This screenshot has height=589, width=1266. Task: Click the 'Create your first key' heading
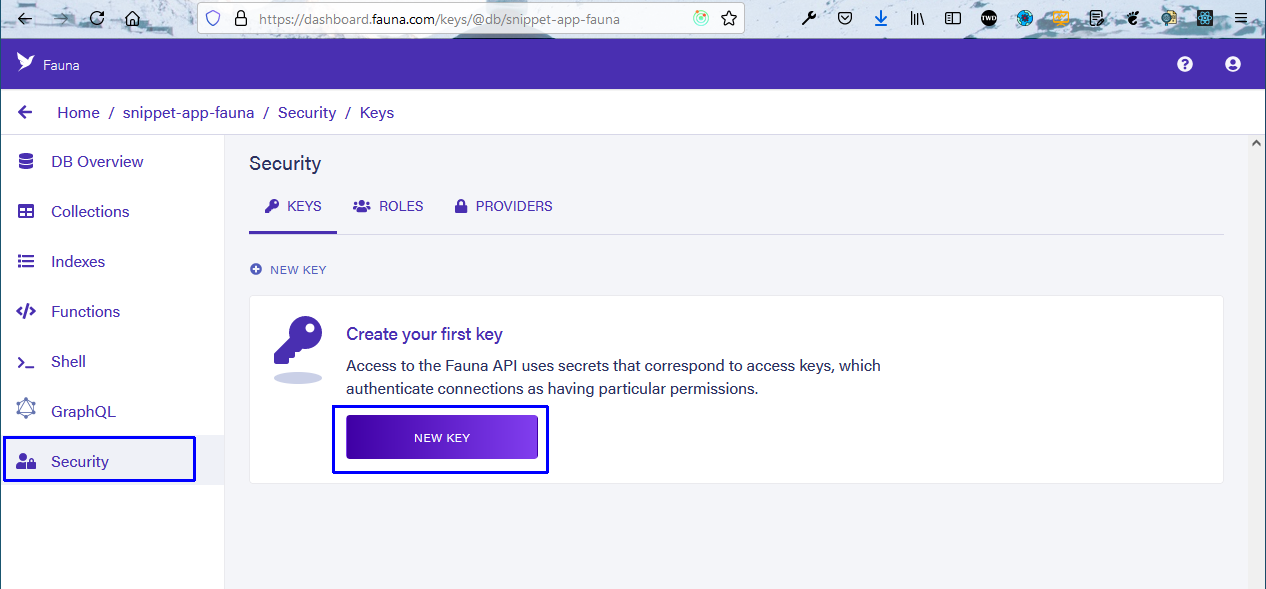click(424, 334)
